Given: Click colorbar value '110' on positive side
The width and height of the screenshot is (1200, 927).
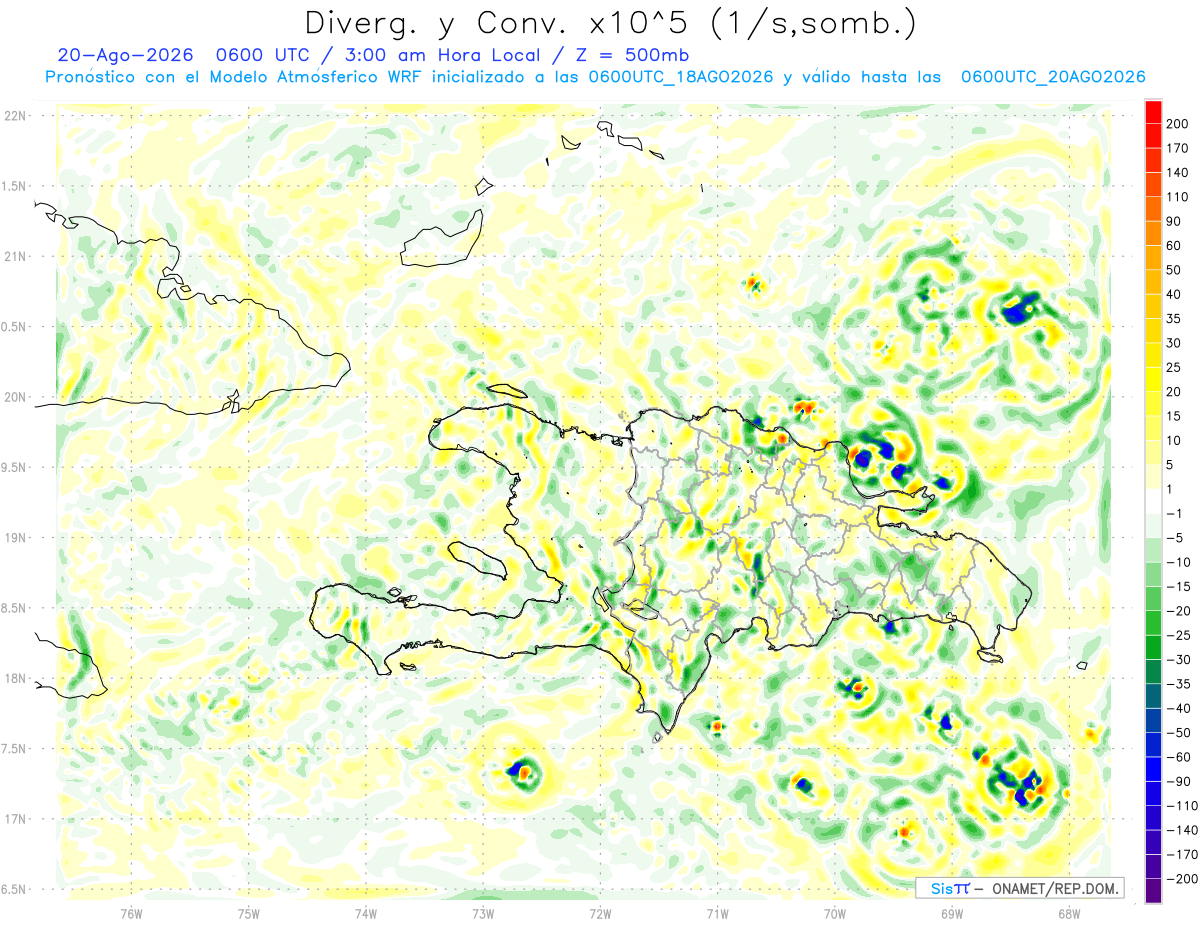Looking at the screenshot, I should 1177,197.
